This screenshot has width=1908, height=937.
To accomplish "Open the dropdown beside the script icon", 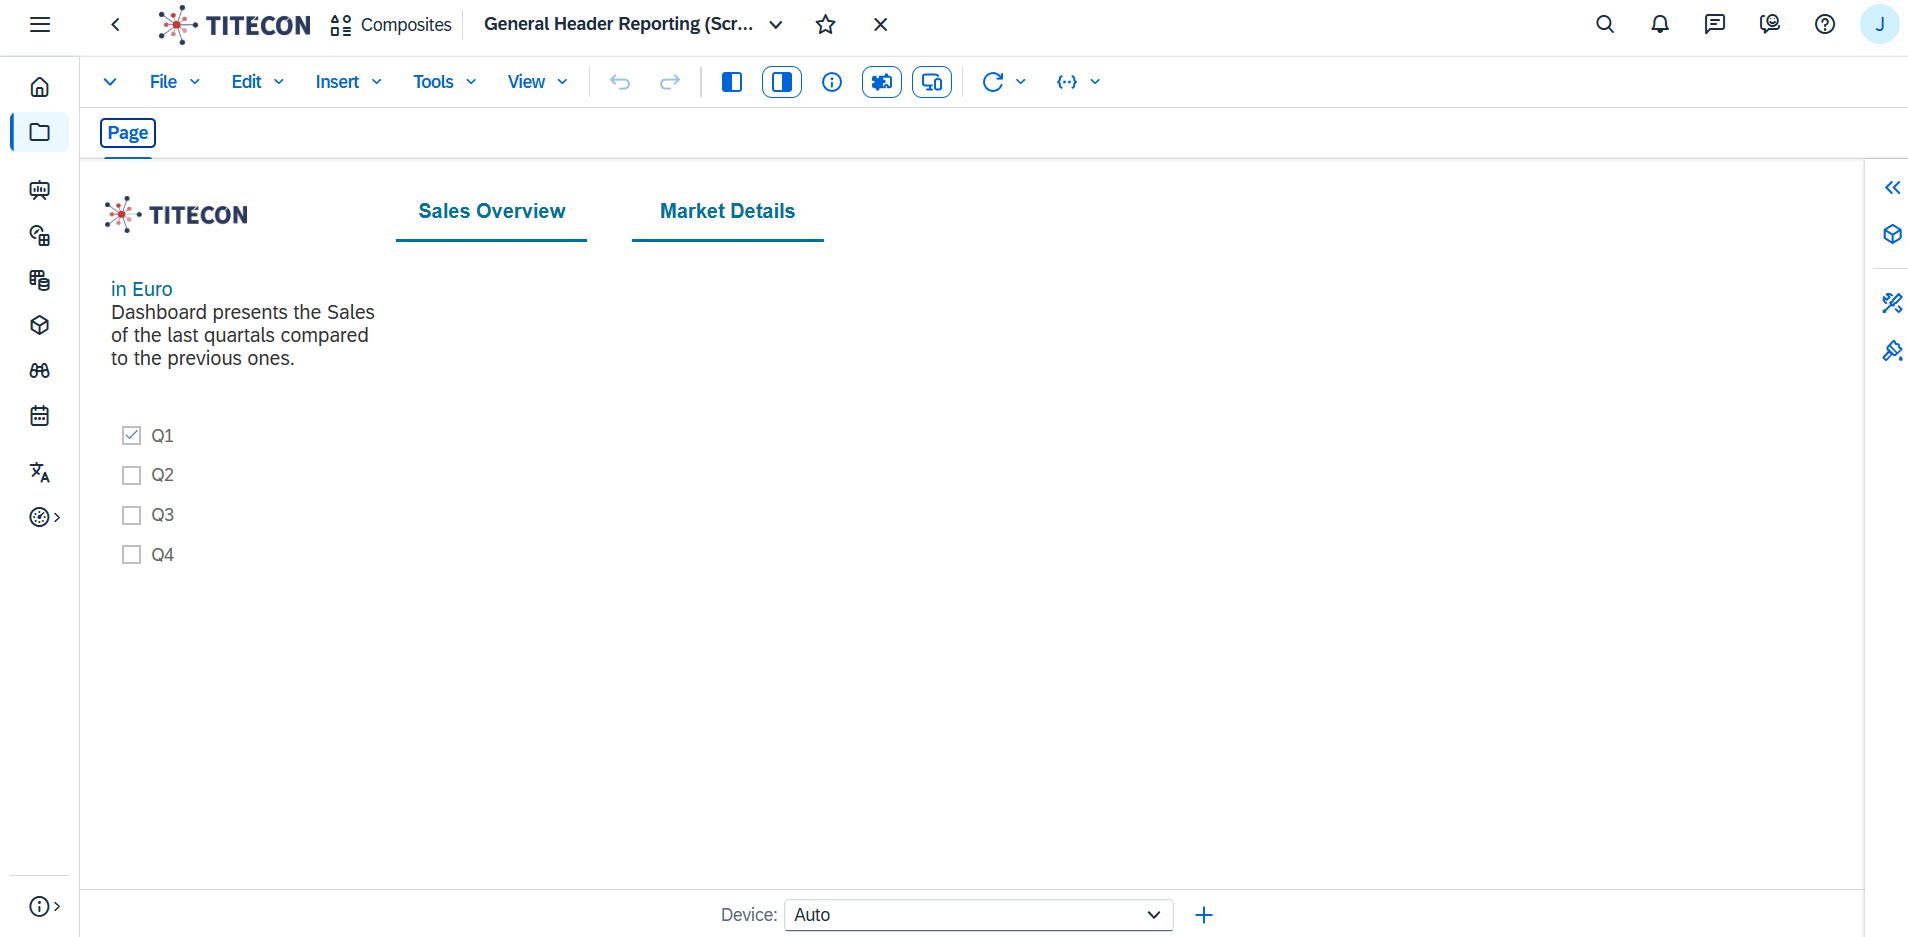I will tap(1095, 82).
